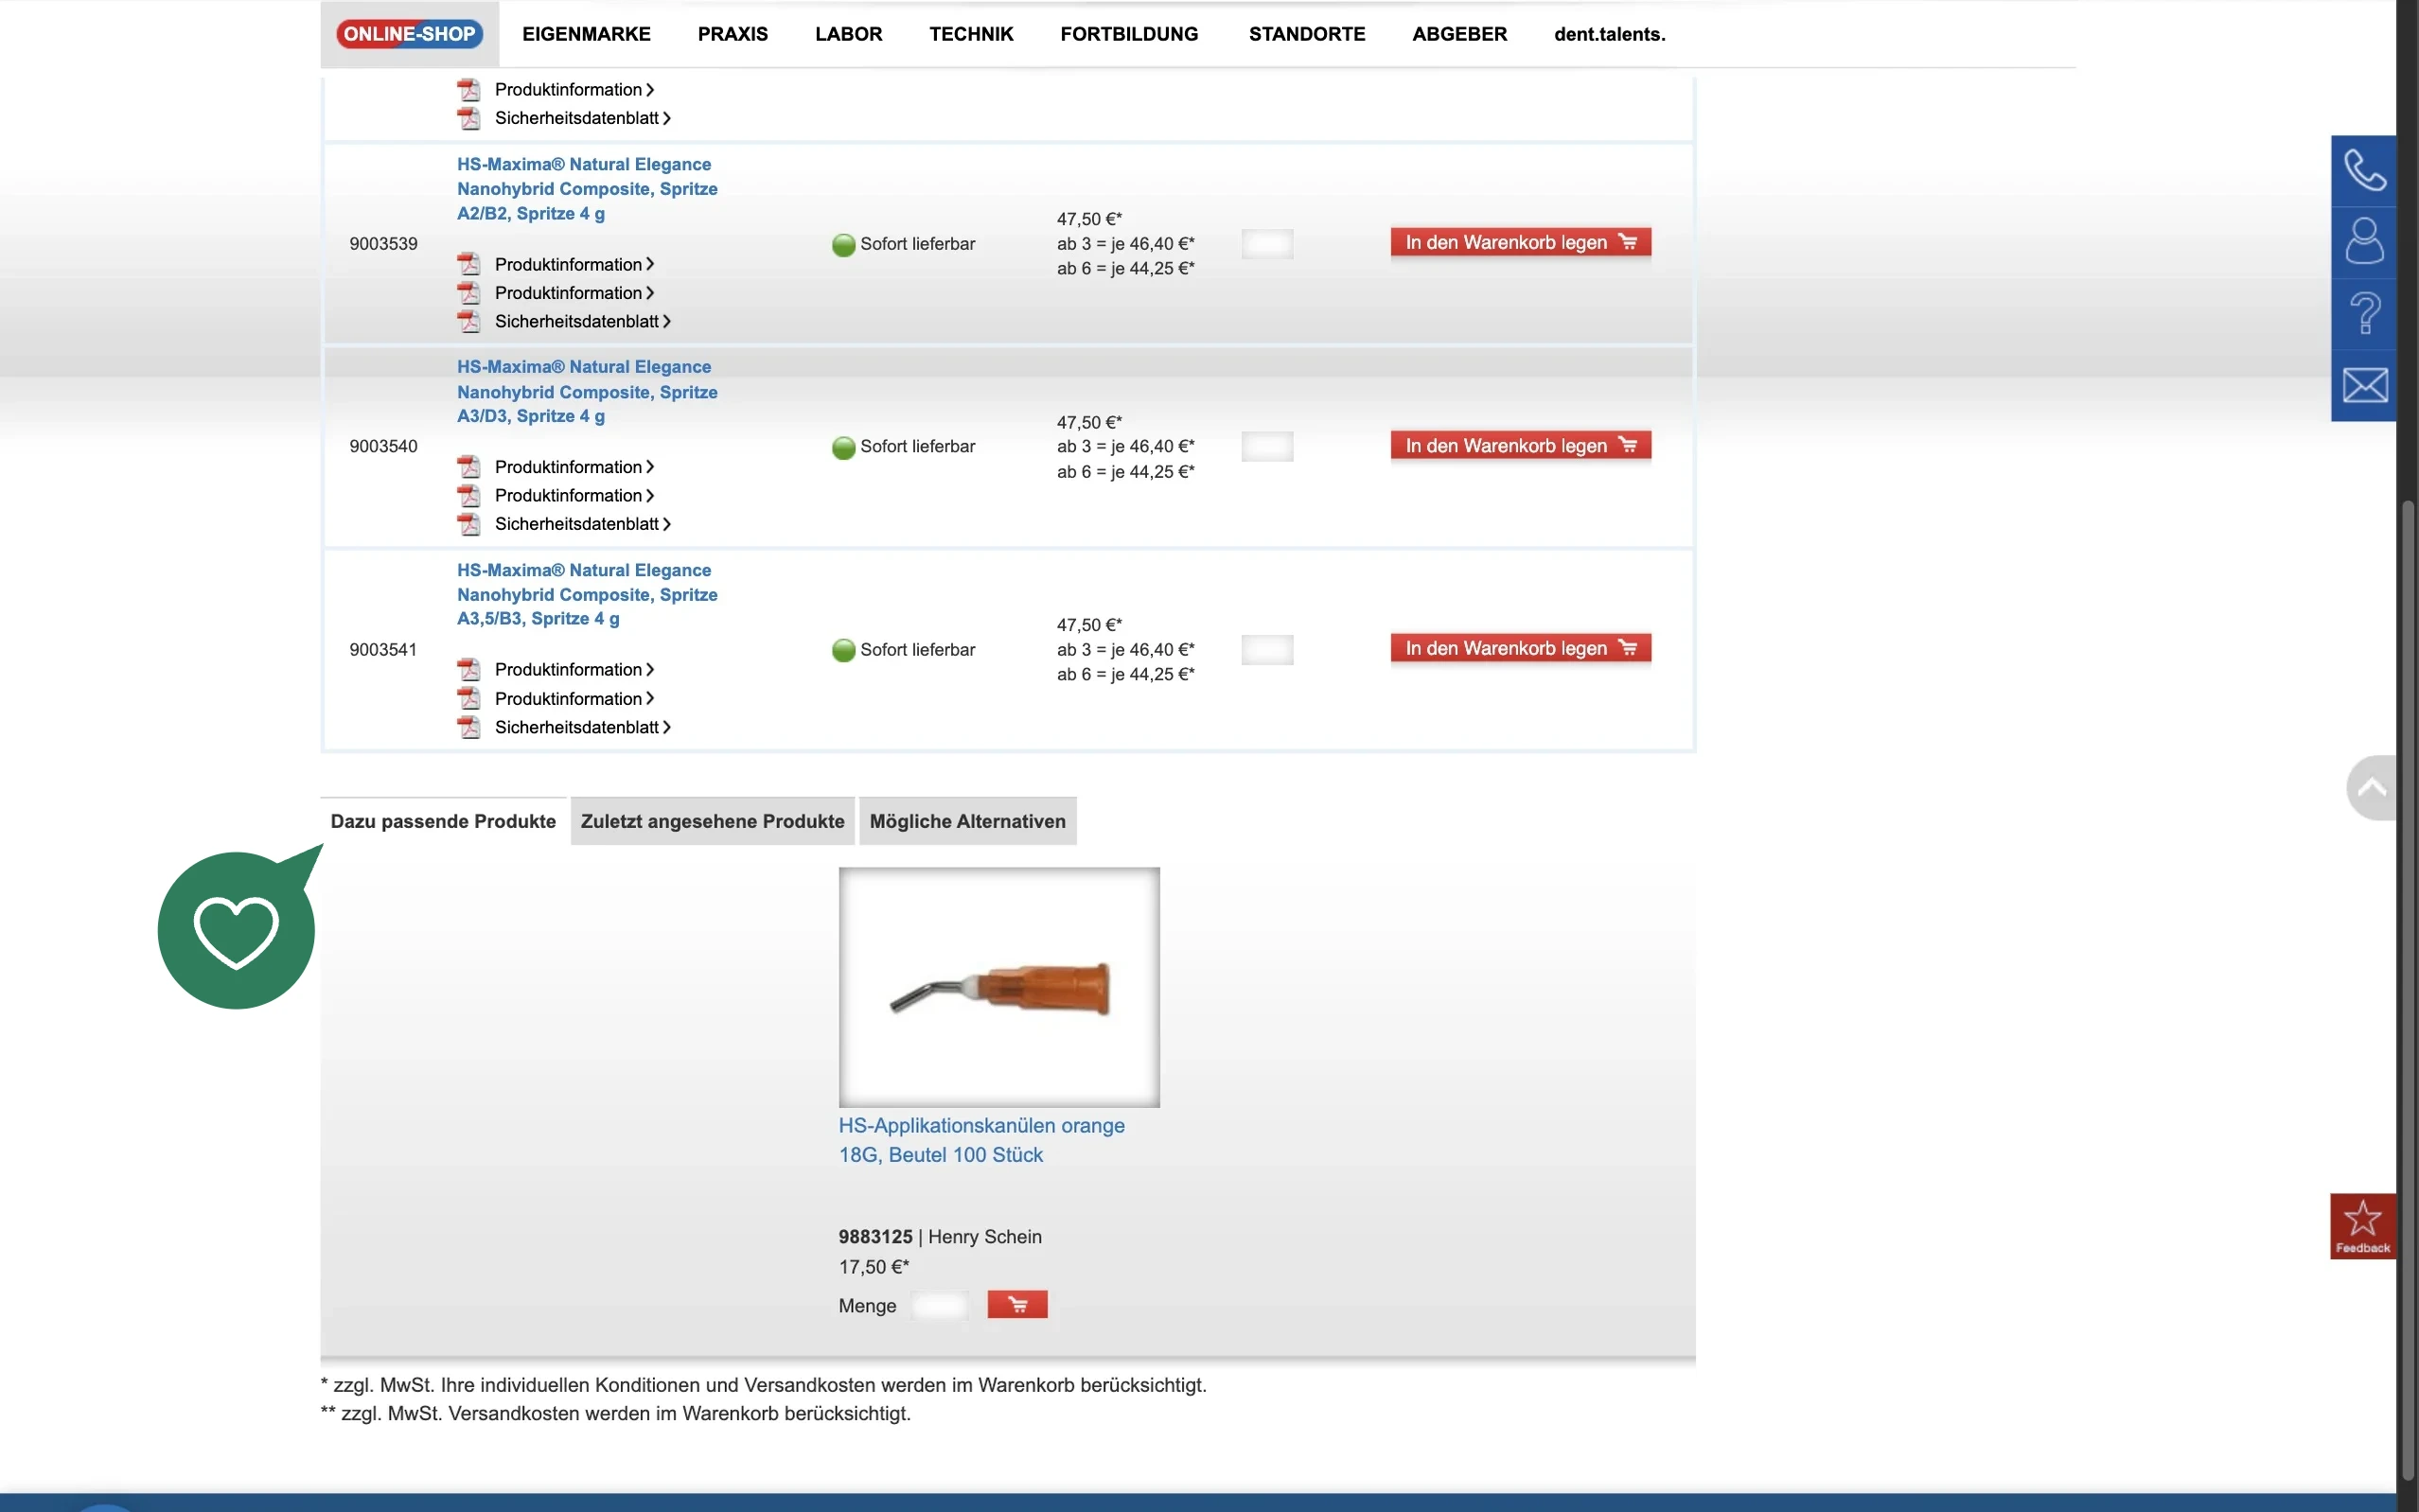Switch to Zuletzt angesehene Produkte tab

click(x=712, y=821)
